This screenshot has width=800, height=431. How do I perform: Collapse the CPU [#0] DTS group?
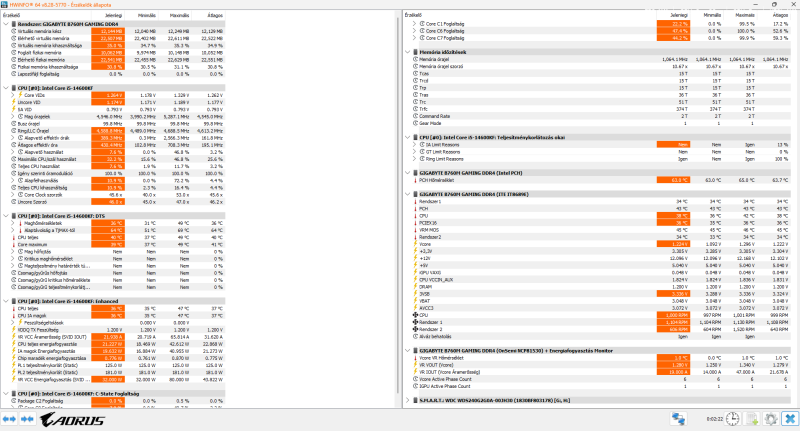(x=6, y=216)
